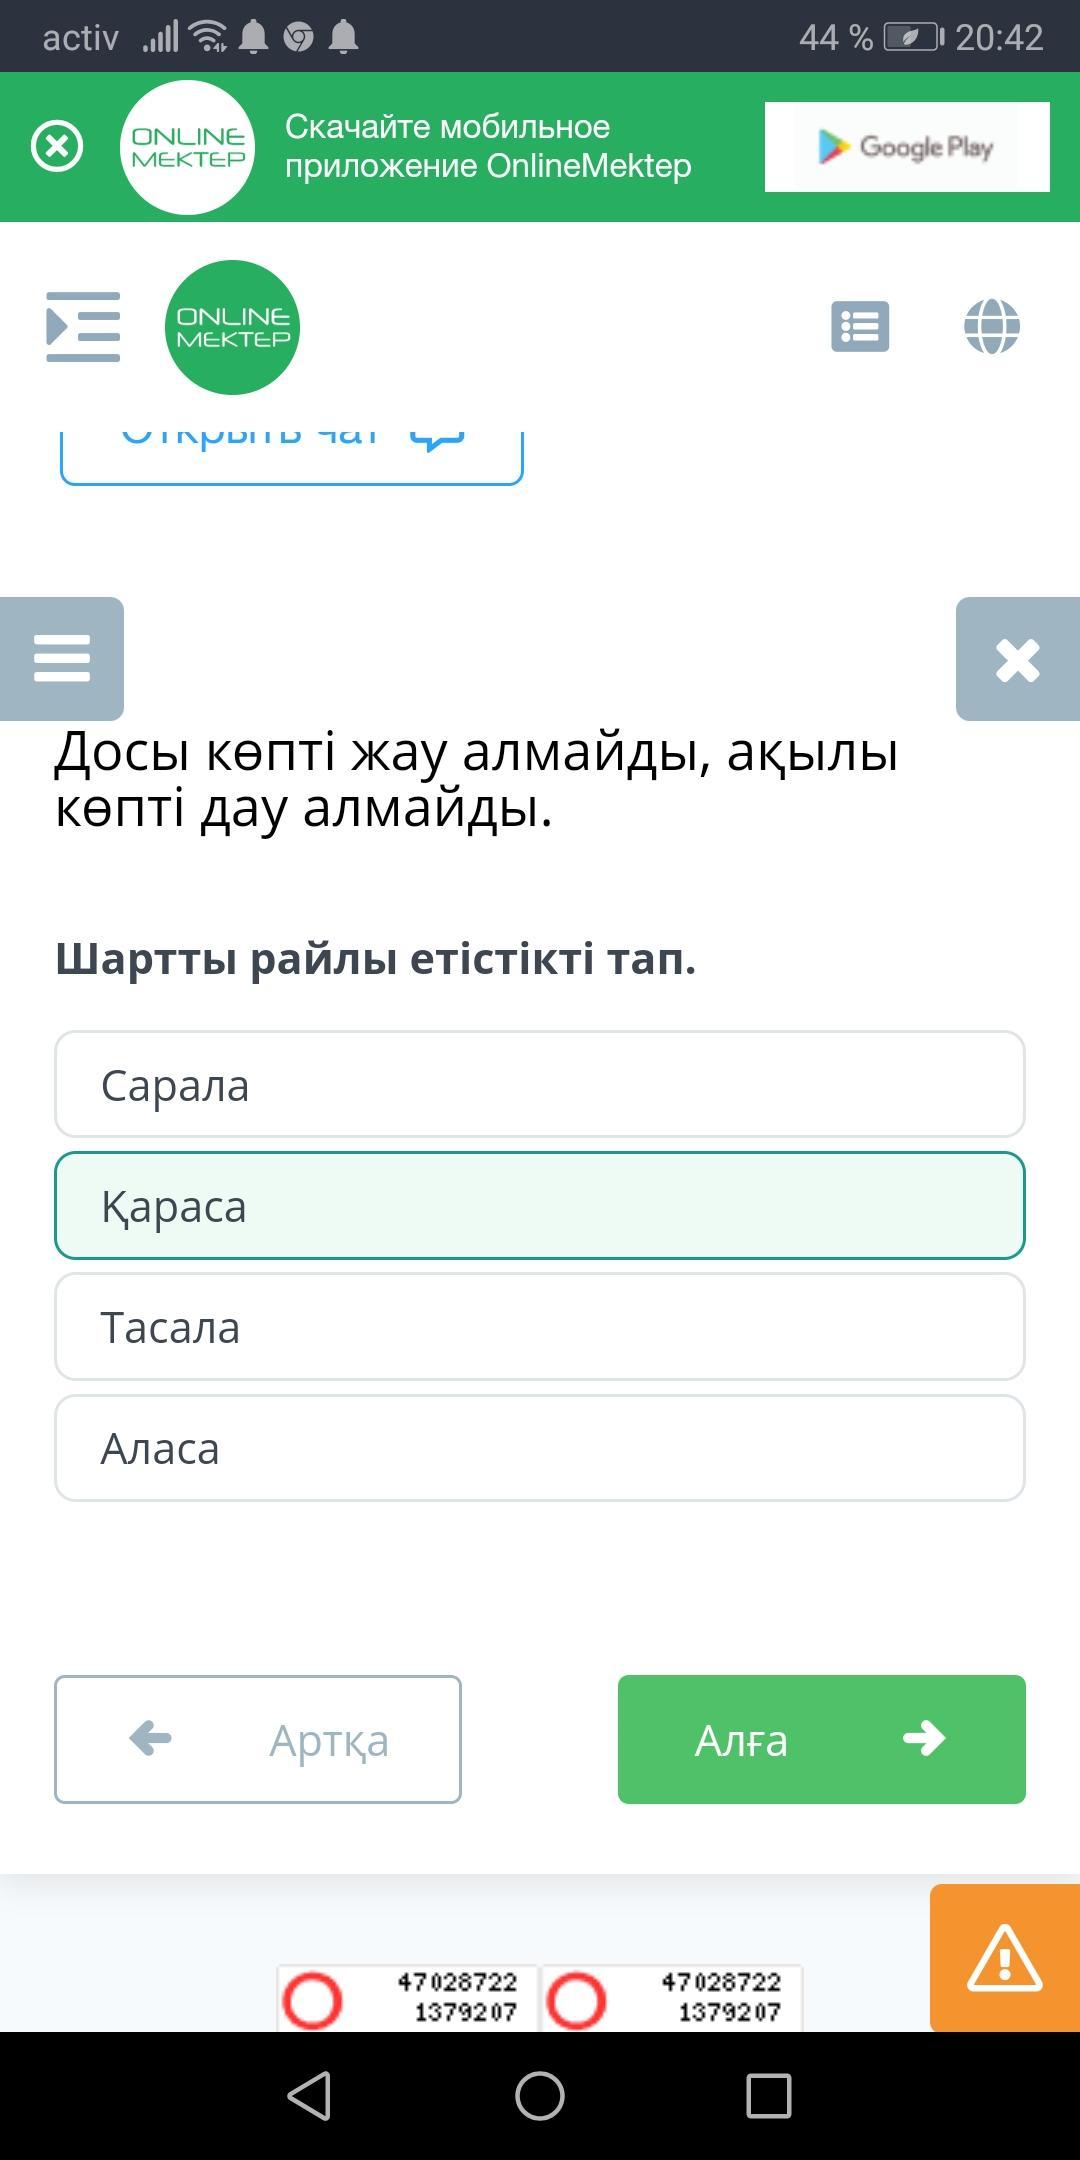Open the list view icon
Image resolution: width=1080 pixels, height=2160 pixels.
pyautogui.click(x=860, y=327)
